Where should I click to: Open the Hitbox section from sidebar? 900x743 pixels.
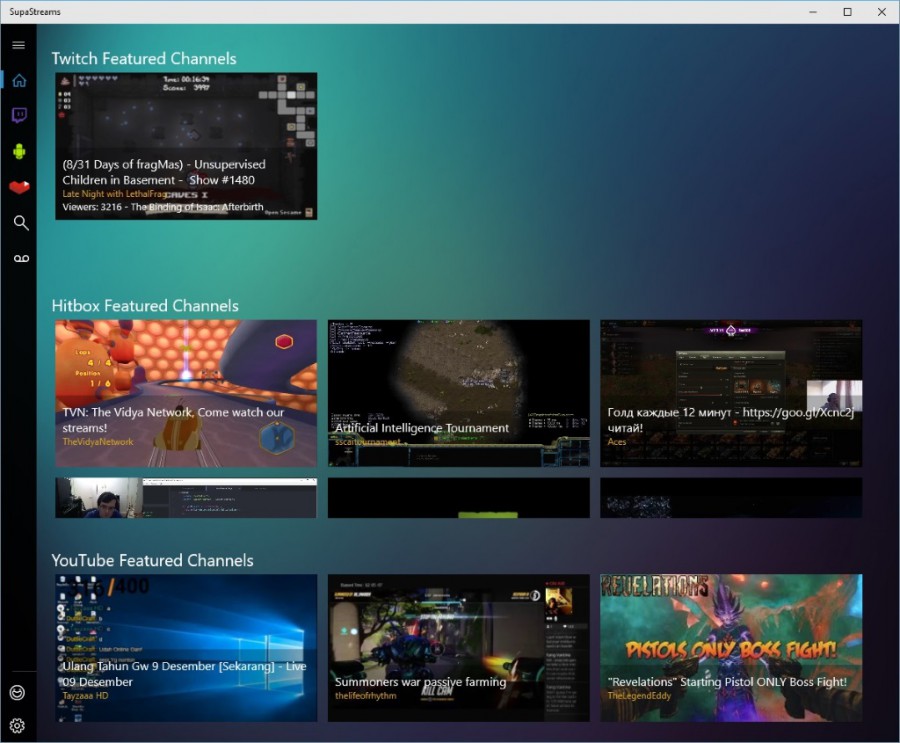coord(18,151)
